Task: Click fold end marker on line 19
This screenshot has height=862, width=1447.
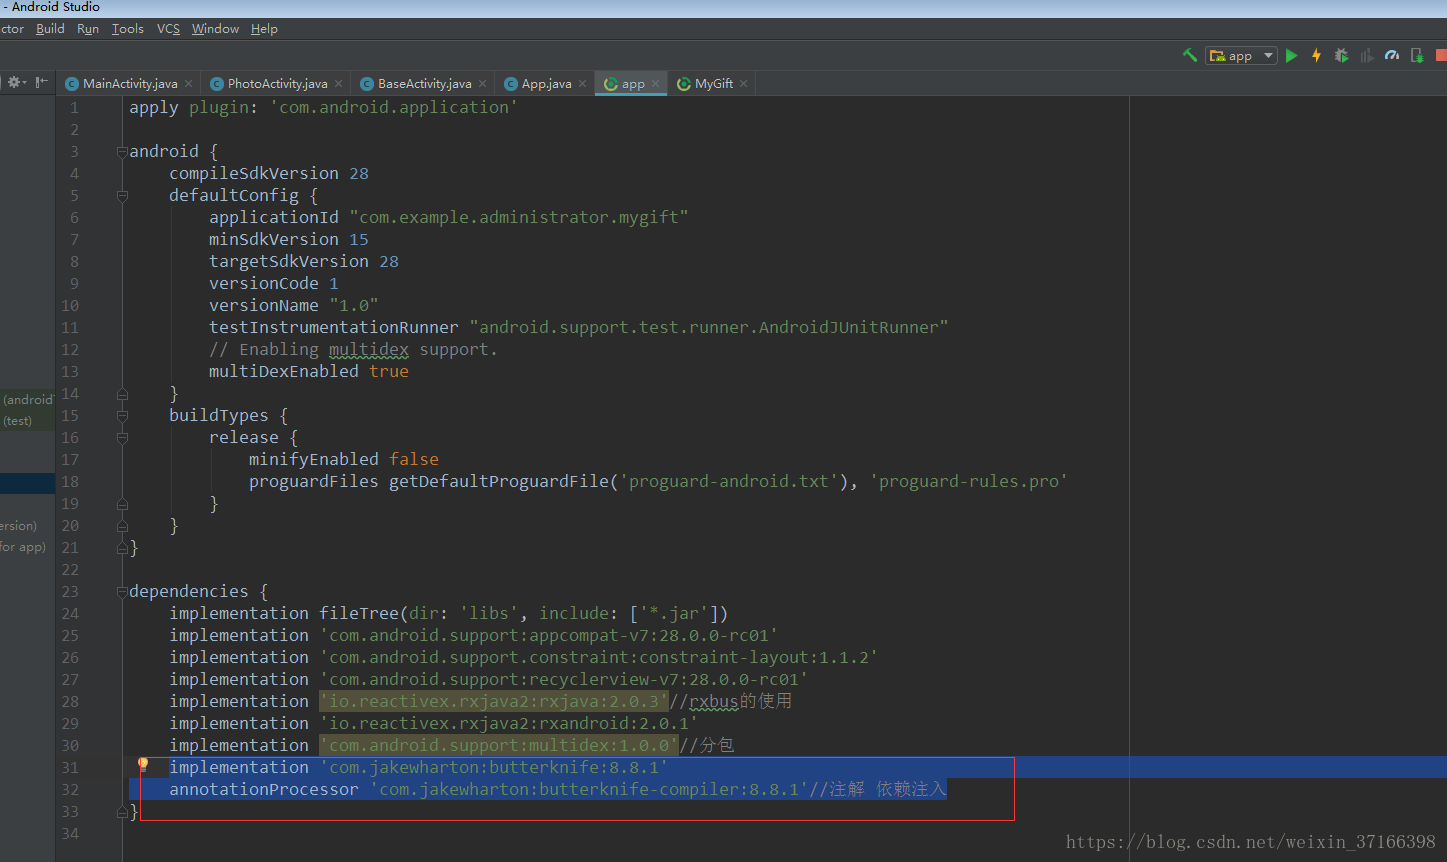Action: (x=122, y=504)
